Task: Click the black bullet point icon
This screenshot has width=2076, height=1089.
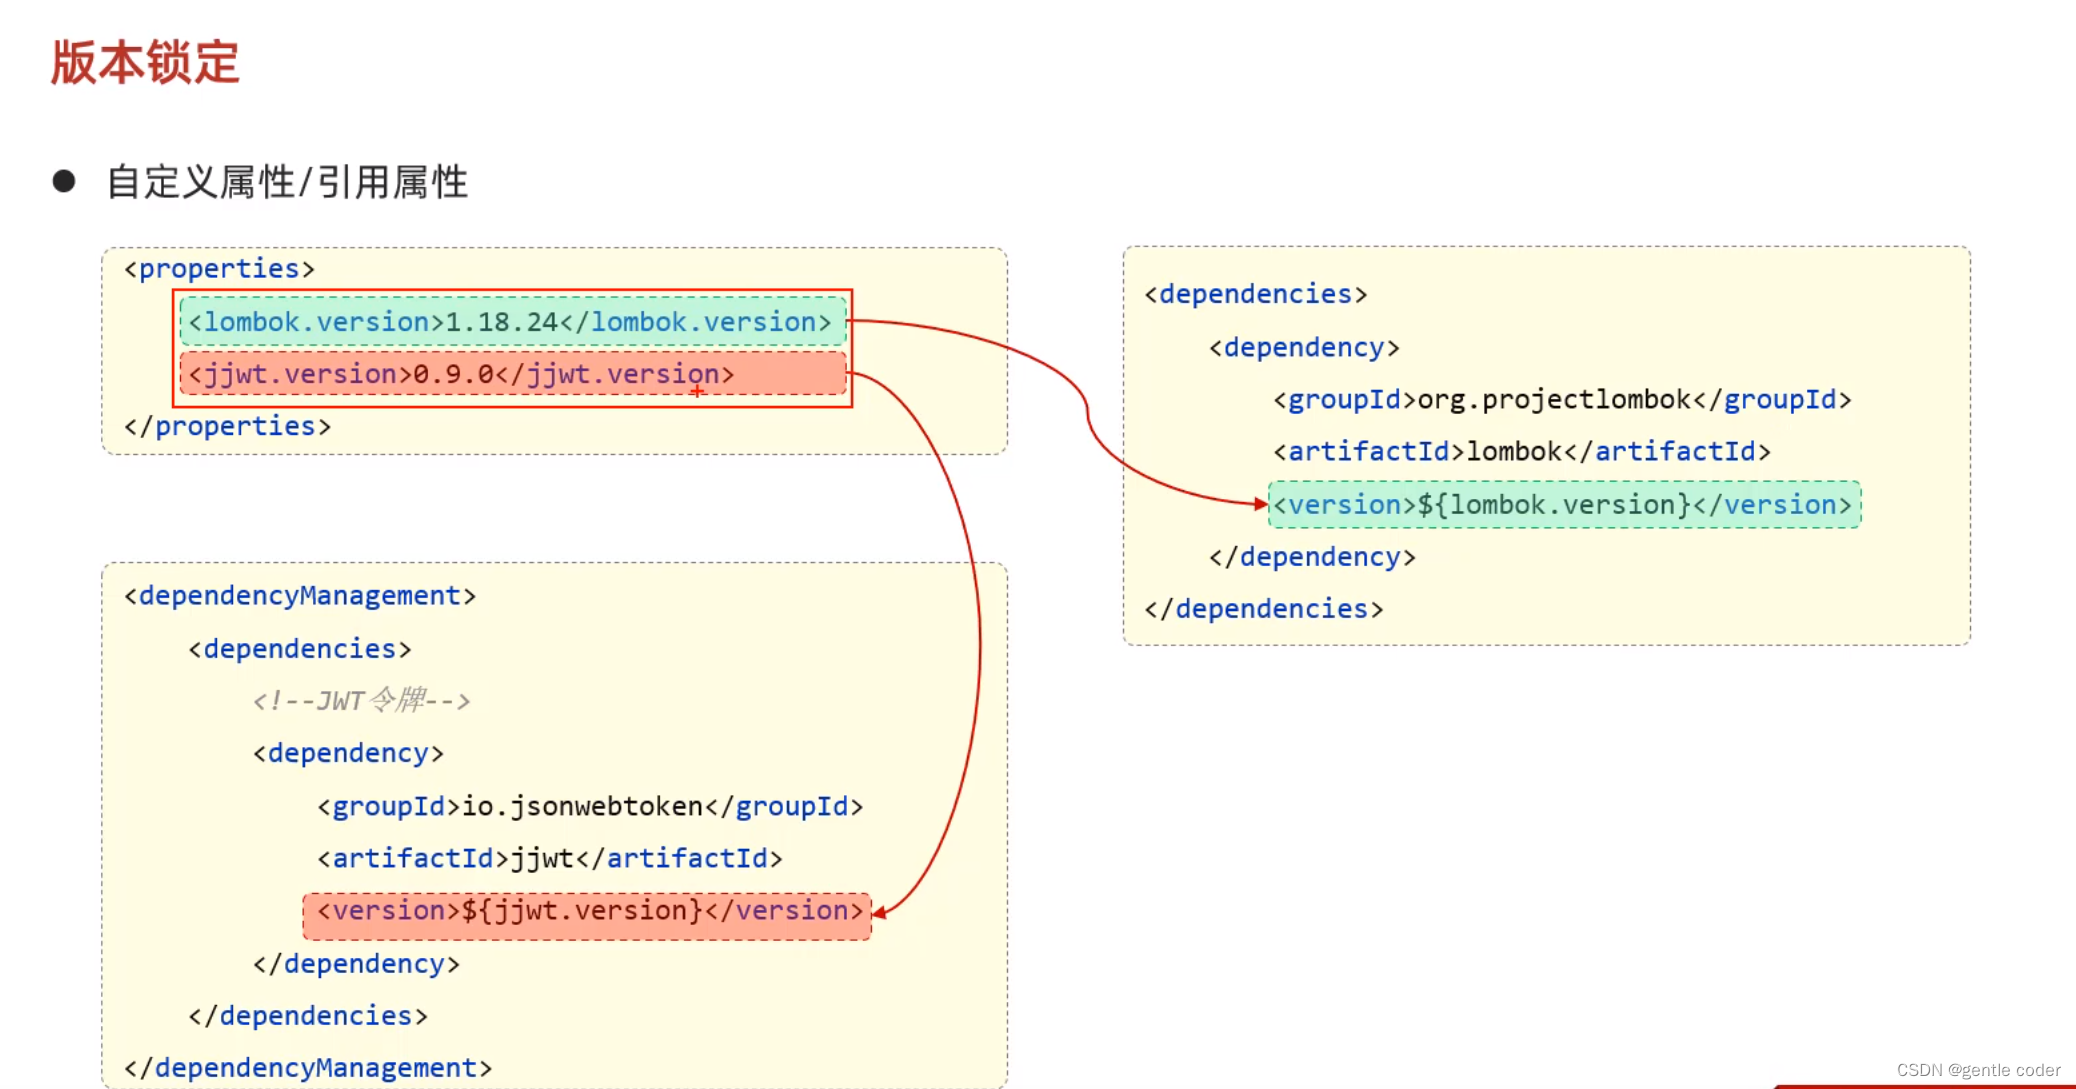Action: click(x=64, y=181)
